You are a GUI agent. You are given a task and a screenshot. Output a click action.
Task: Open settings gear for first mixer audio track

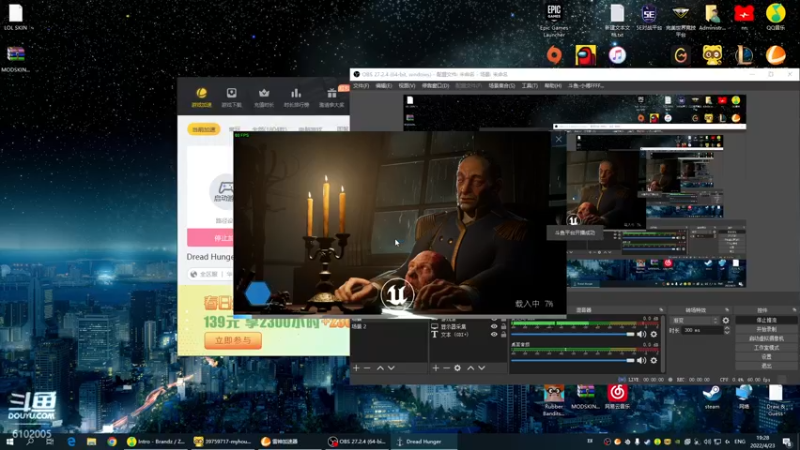pyautogui.click(x=654, y=334)
